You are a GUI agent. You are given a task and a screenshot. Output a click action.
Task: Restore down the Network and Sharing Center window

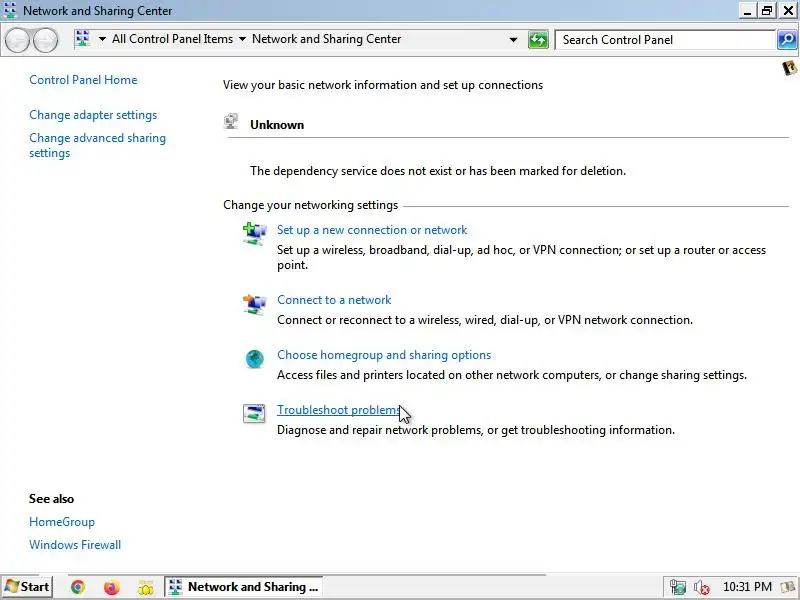pyautogui.click(x=767, y=11)
